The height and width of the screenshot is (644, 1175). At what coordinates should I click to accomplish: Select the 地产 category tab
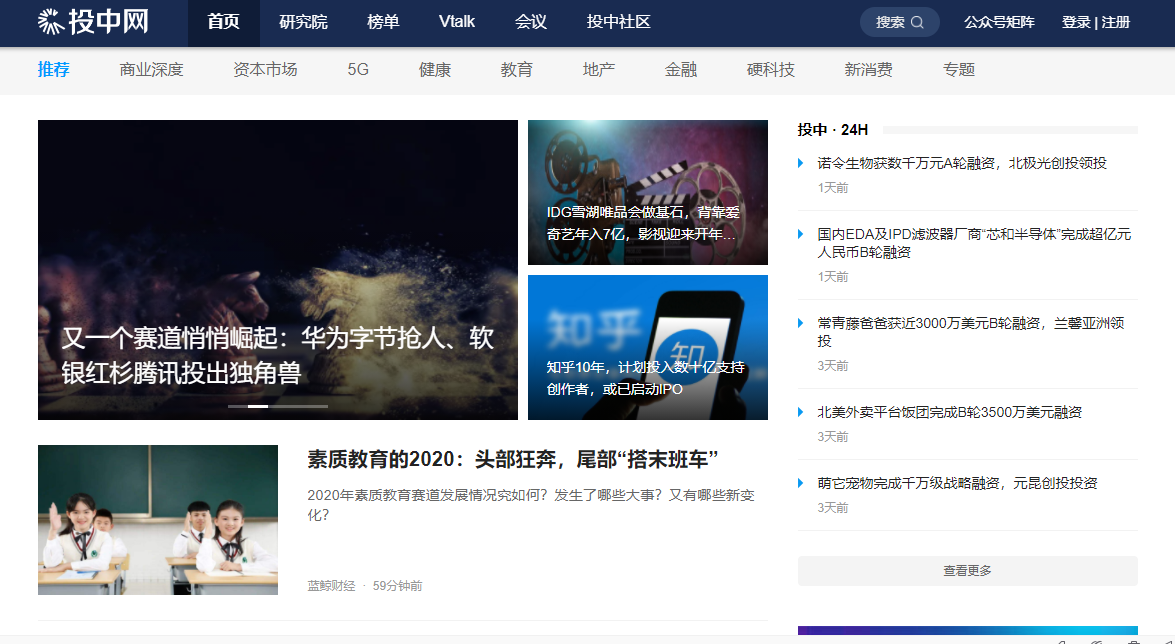[x=599, y=70]
